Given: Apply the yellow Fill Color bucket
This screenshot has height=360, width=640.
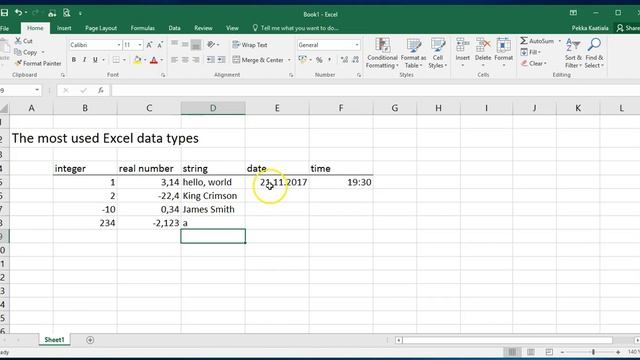Looking at the screenshot, I should [x=138, y=60].
